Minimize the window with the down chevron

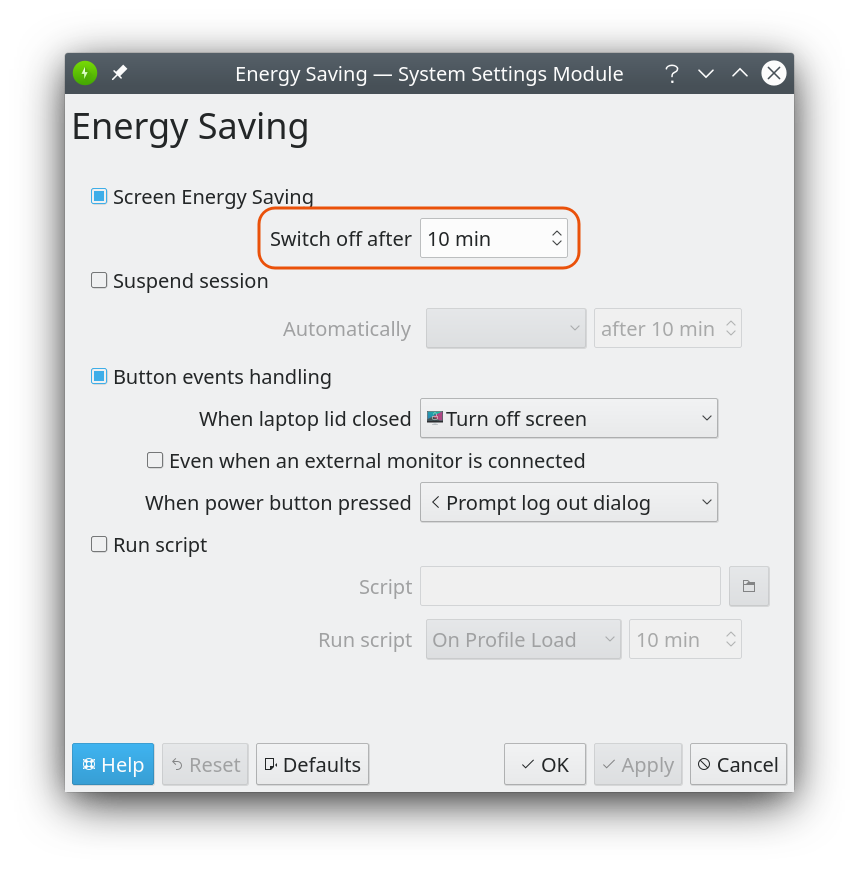pos(706,74)
